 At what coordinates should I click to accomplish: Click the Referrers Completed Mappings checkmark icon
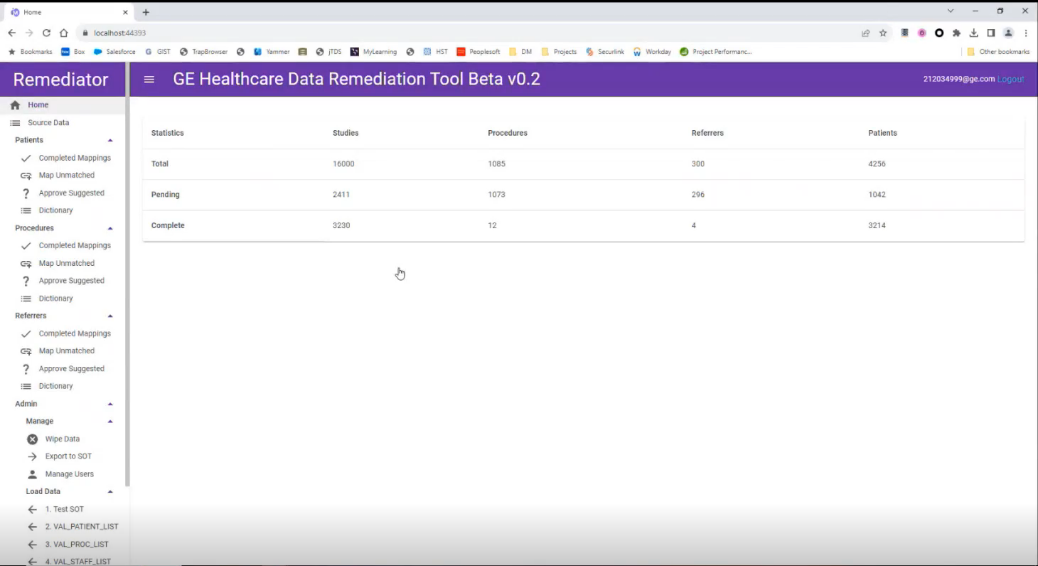(x=26, y=334)
